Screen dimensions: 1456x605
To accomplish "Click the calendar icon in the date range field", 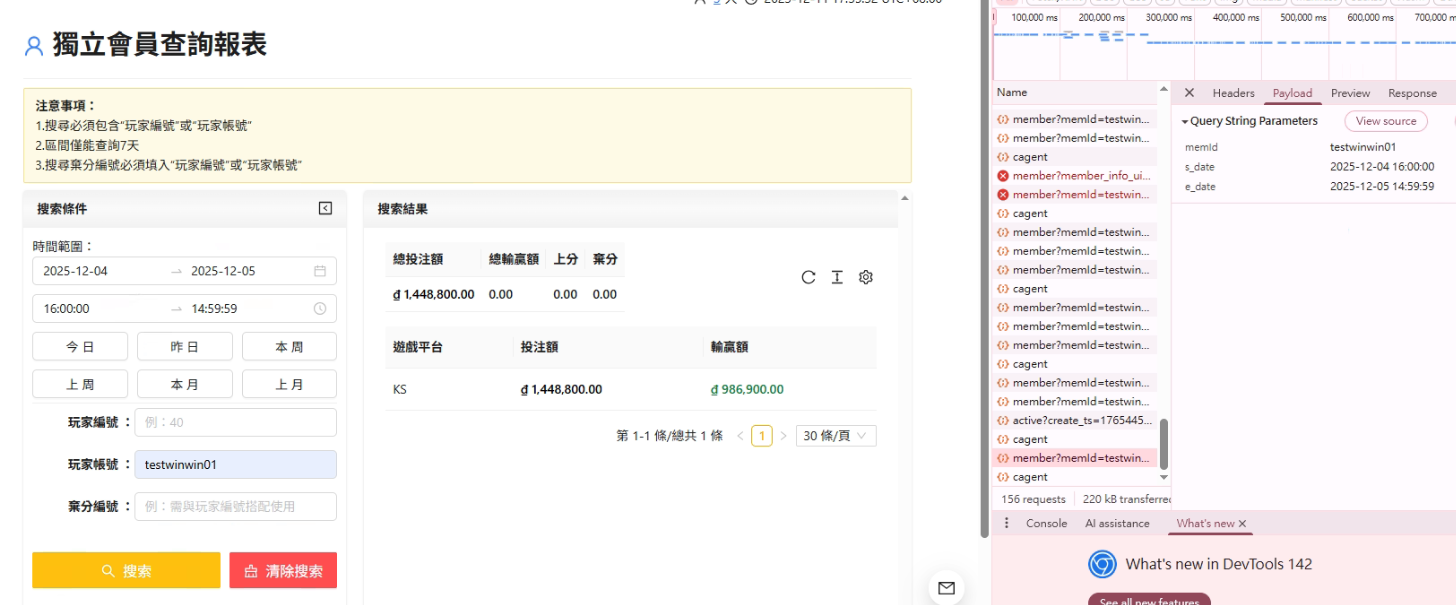I will click(320, 271).
